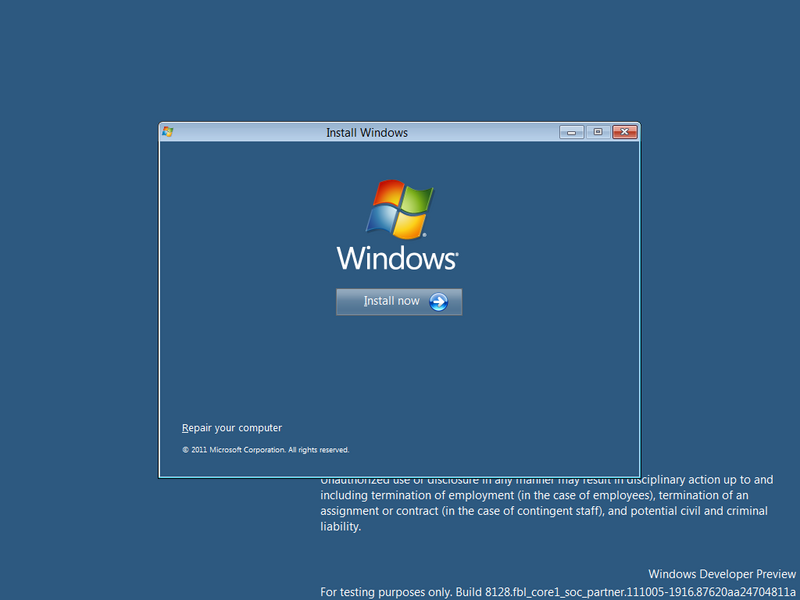Click the Install Windows title text

tap(367, 133)
